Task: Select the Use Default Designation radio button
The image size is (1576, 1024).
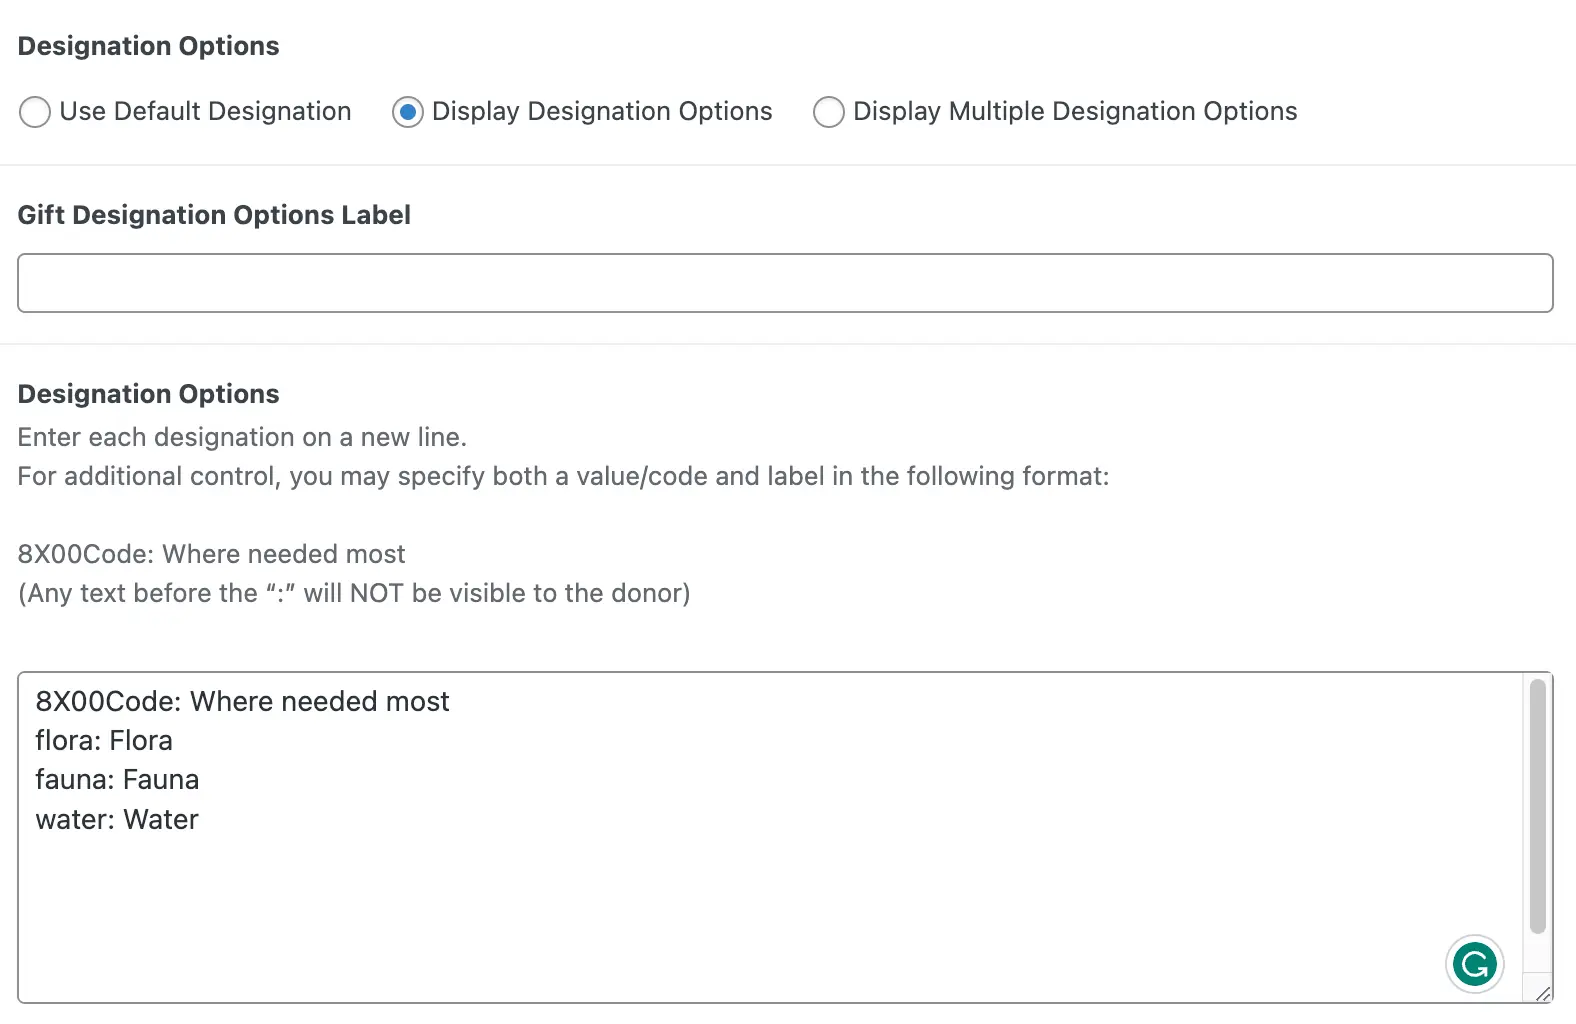Action: 35,112
